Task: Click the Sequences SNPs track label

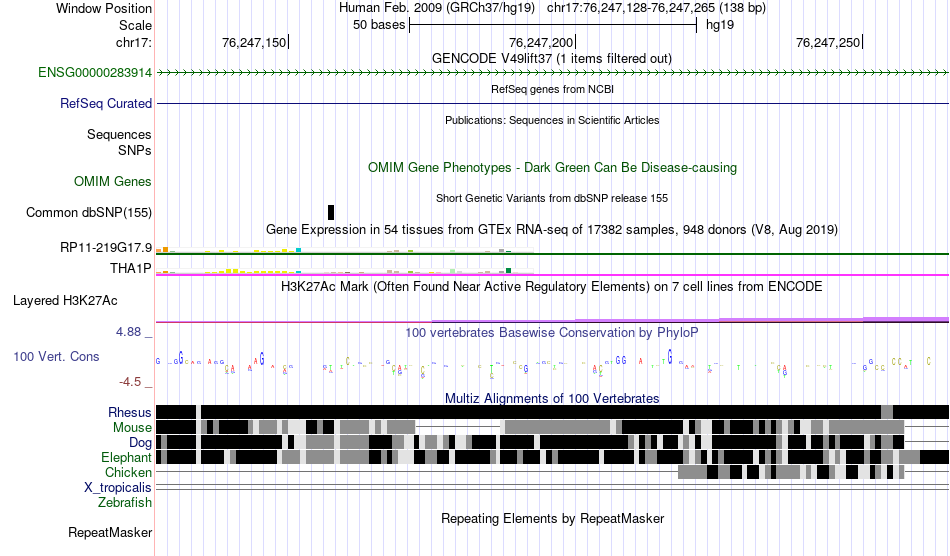Action: click(x=119, y=142)
